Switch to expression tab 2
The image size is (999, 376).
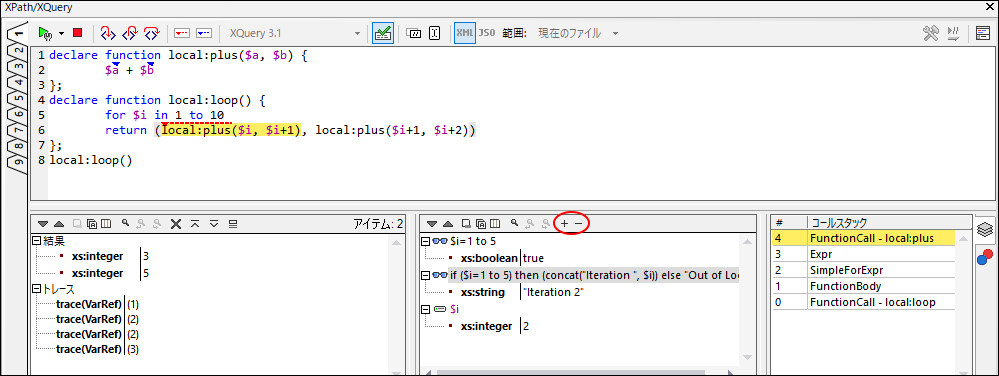(18, 50)
